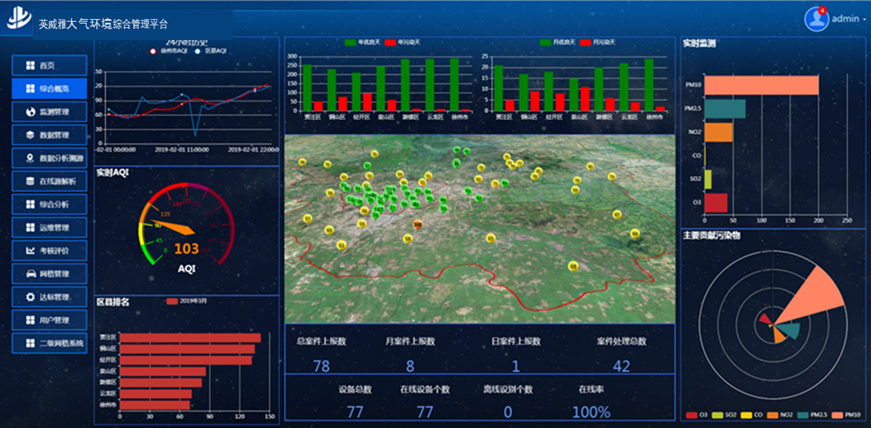The image size is (871, 428).
Task: Click the 监测管理 sidebar icon
Action: (28, 112)
